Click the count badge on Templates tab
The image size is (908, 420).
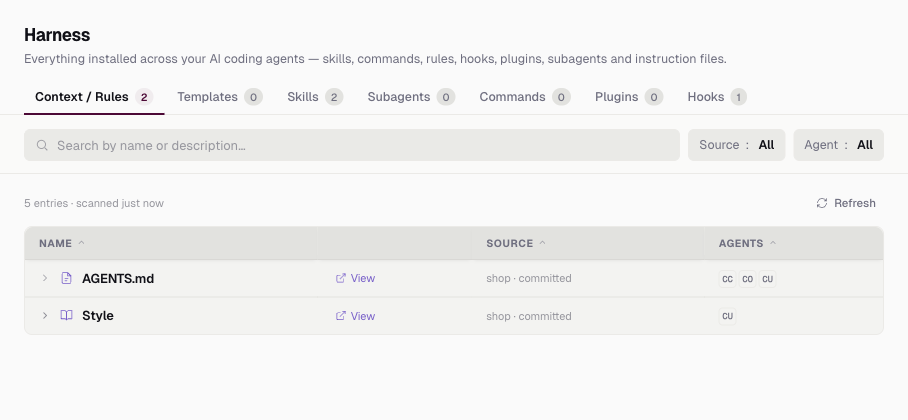click(x=253, y=97)
